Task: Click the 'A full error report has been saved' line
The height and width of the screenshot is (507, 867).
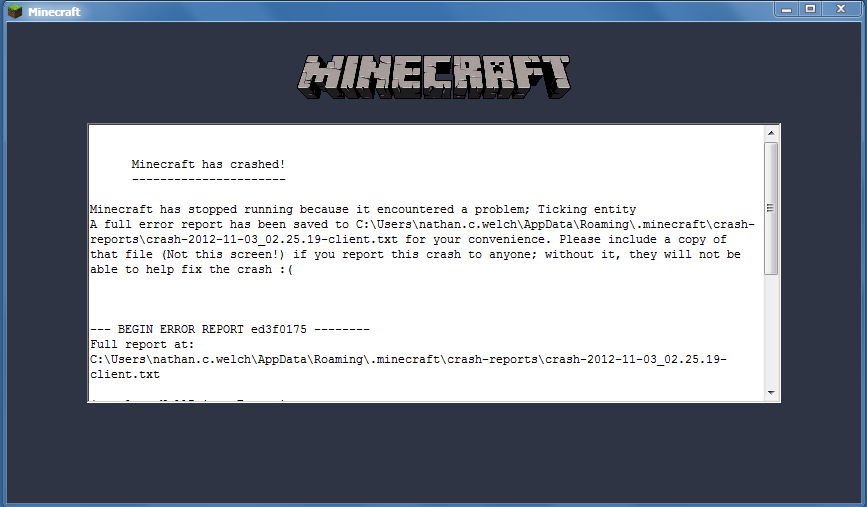Action: (x=422, y=224)
